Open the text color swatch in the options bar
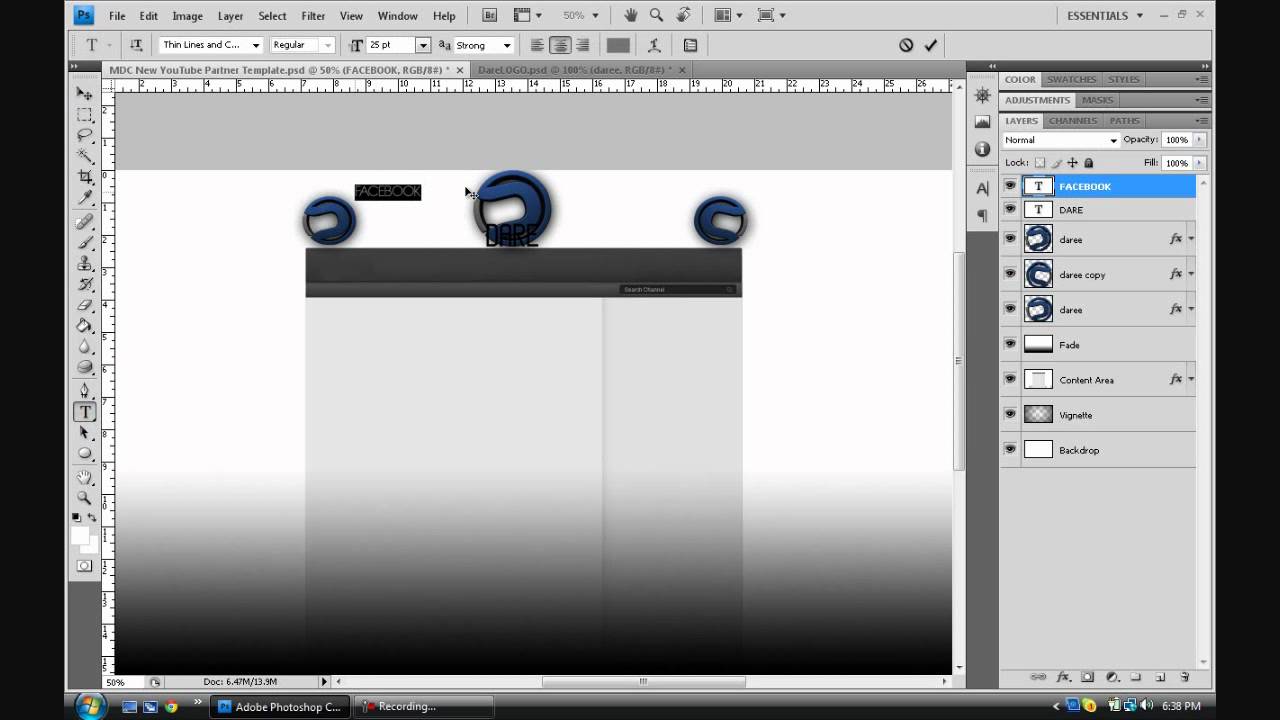 [x=618, y=45]
